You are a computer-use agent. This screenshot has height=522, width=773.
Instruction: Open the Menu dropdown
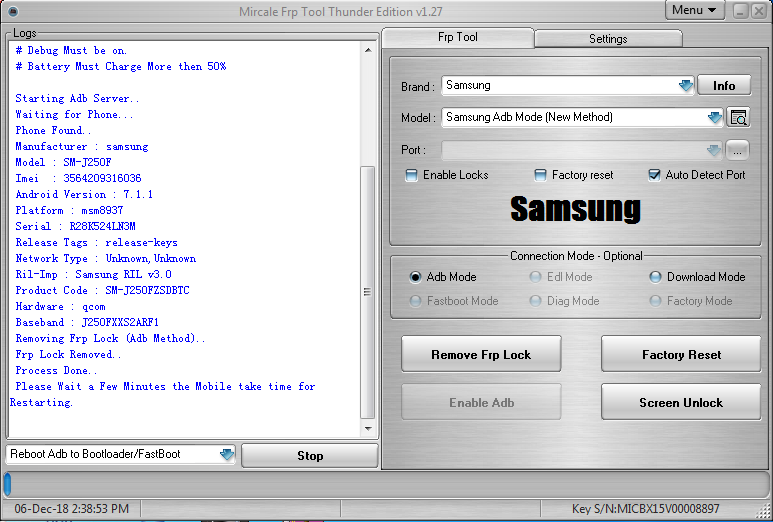coord(695,10)
